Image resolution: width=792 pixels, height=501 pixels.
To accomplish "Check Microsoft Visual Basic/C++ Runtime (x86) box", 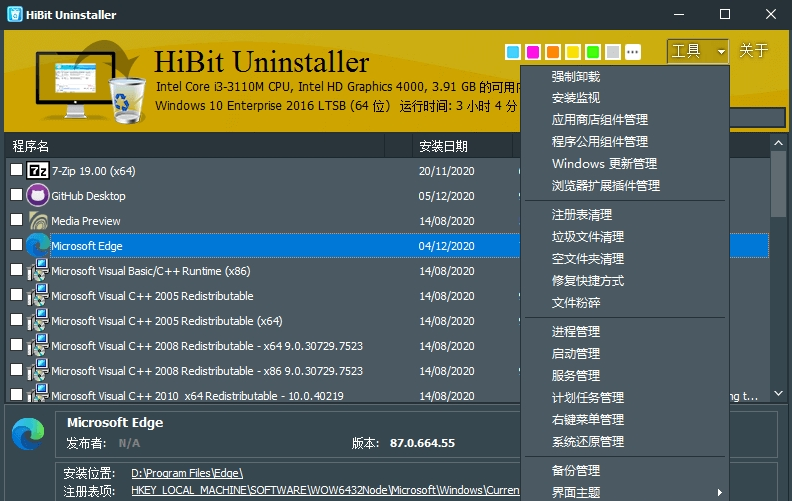I will coord(16,270).
